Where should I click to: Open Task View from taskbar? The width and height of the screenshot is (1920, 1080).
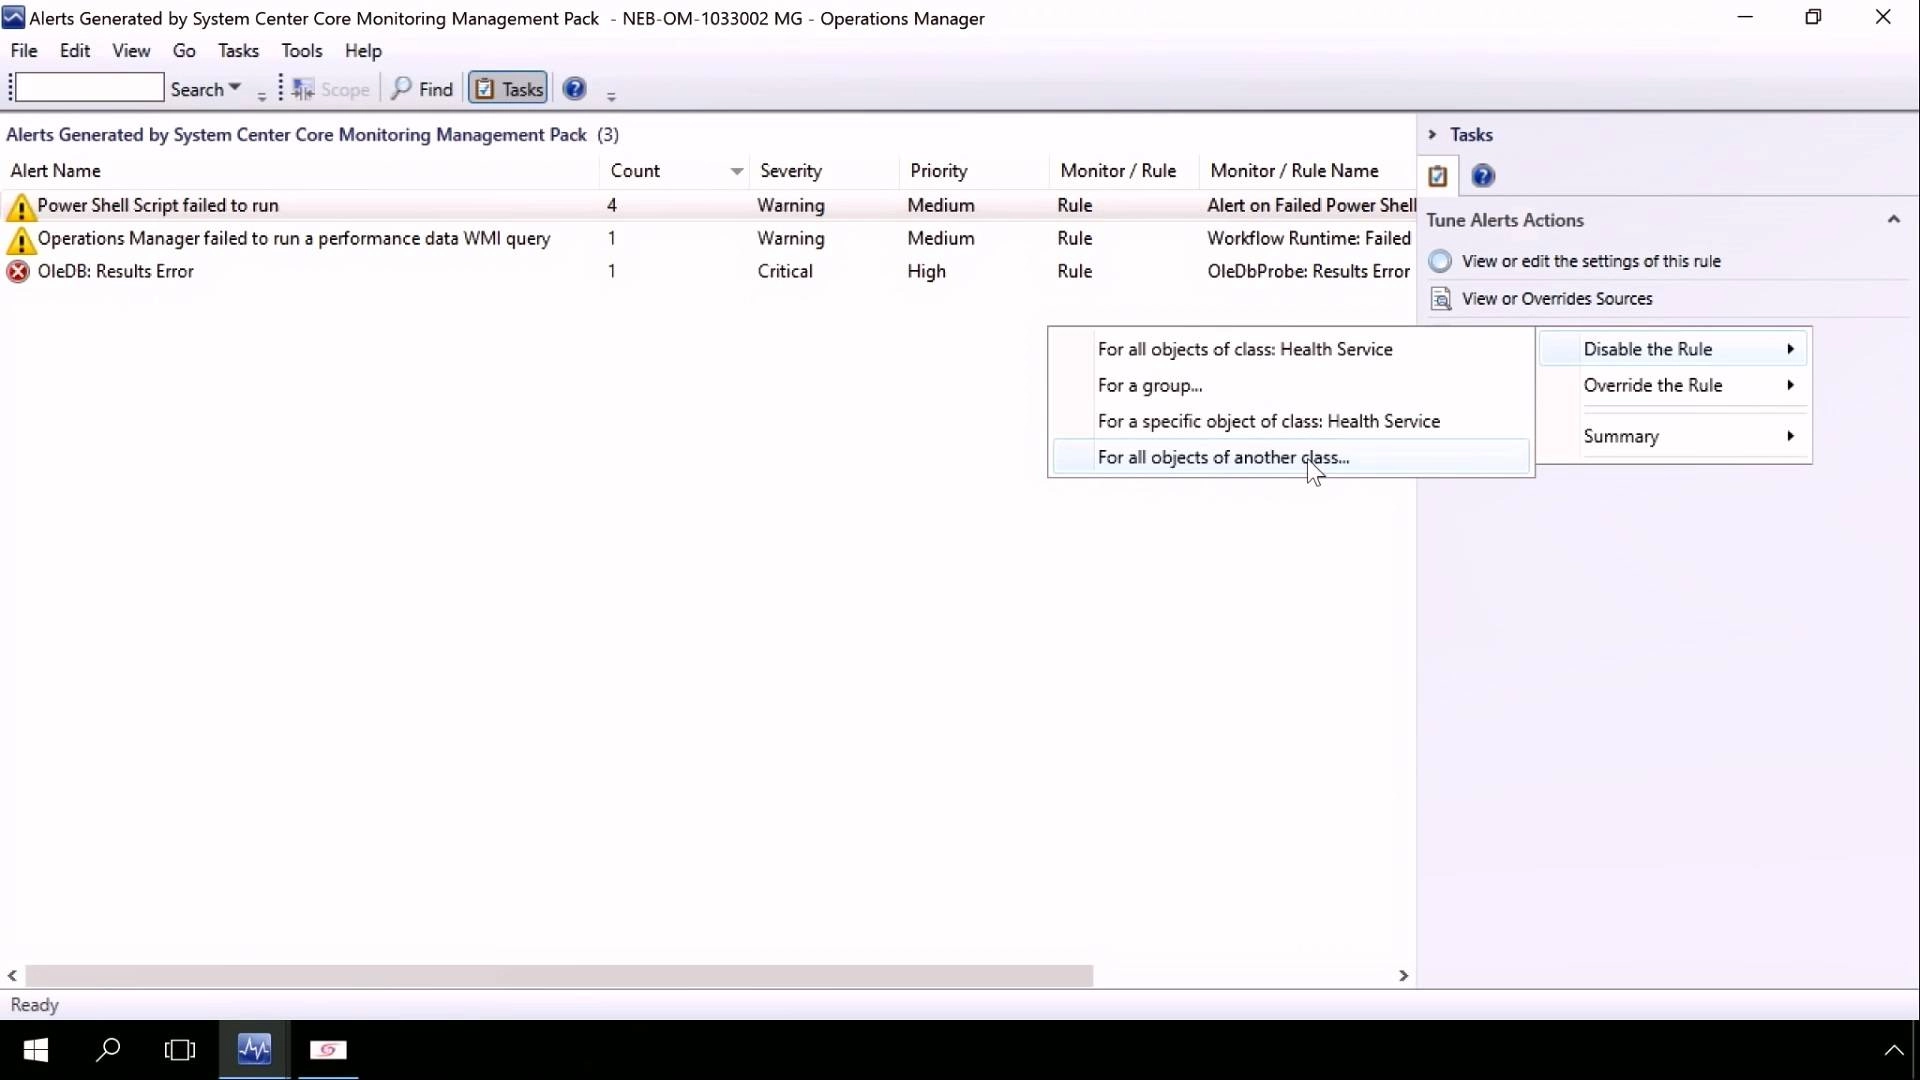180,1050
